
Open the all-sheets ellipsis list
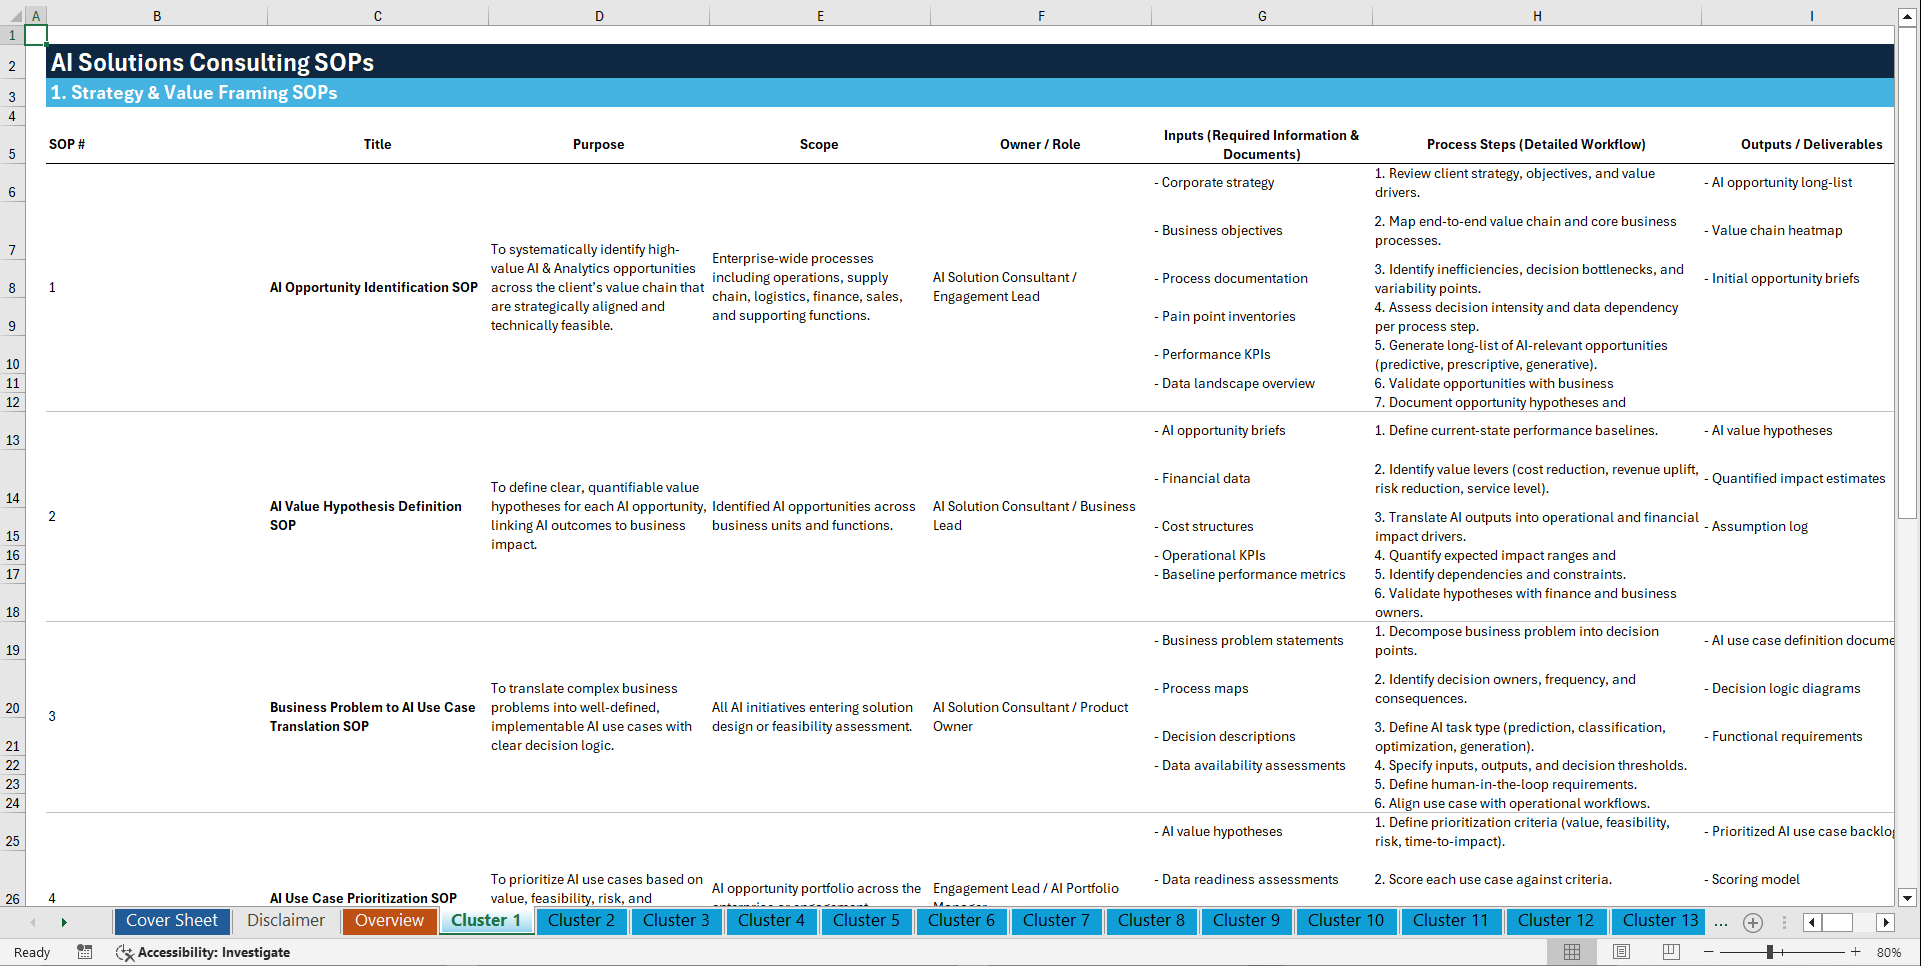coord(1721,922)
